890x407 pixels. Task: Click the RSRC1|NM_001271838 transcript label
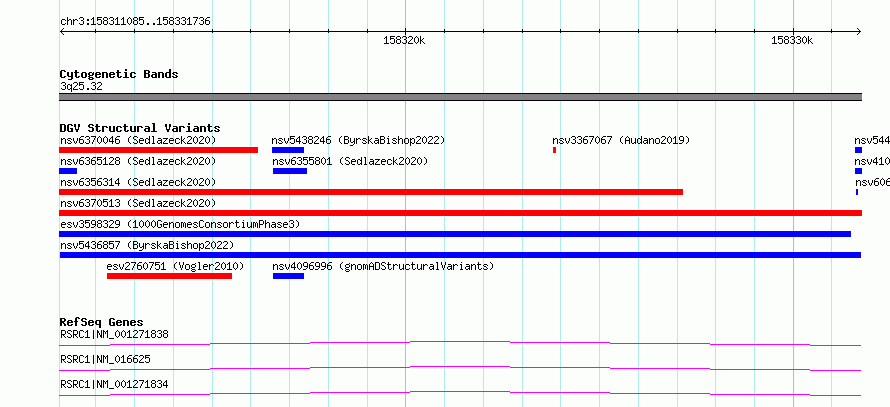click(114, 334)
